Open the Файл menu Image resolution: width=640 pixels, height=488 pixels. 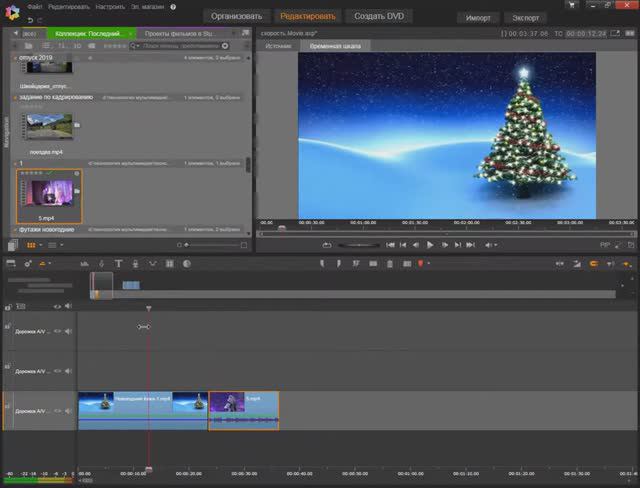35,7
